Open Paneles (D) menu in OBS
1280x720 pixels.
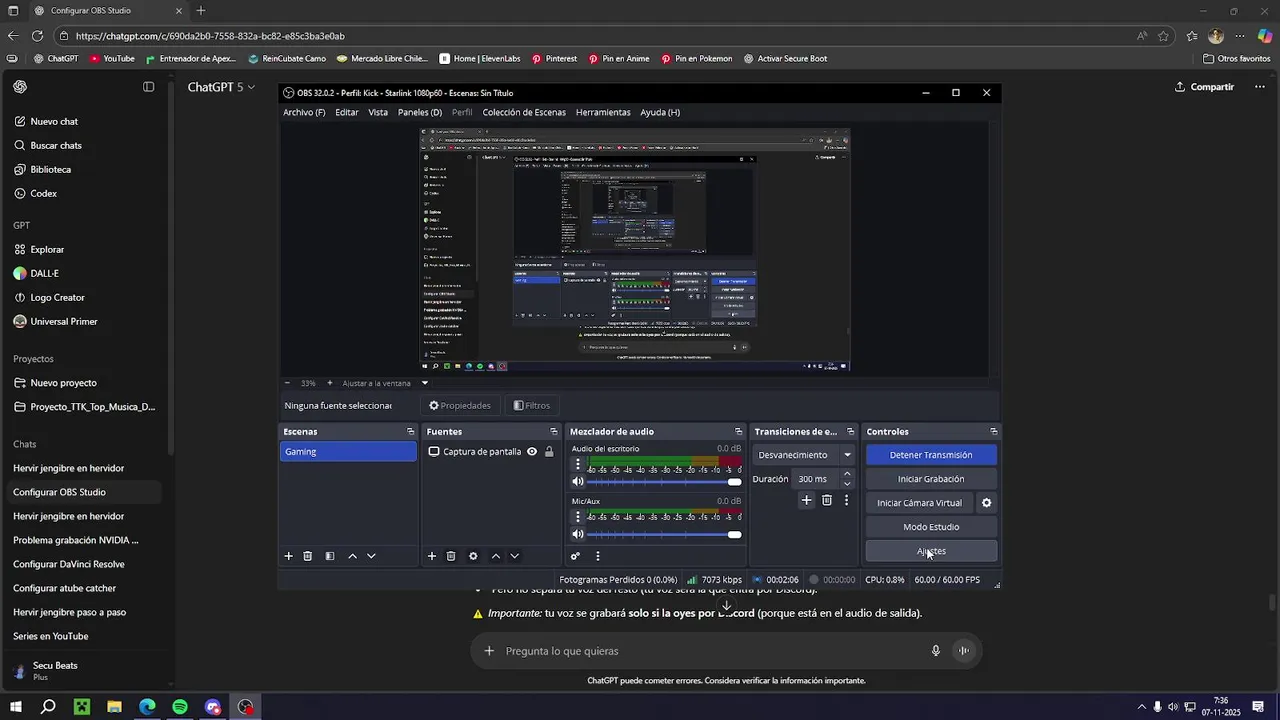pos(420,112)
